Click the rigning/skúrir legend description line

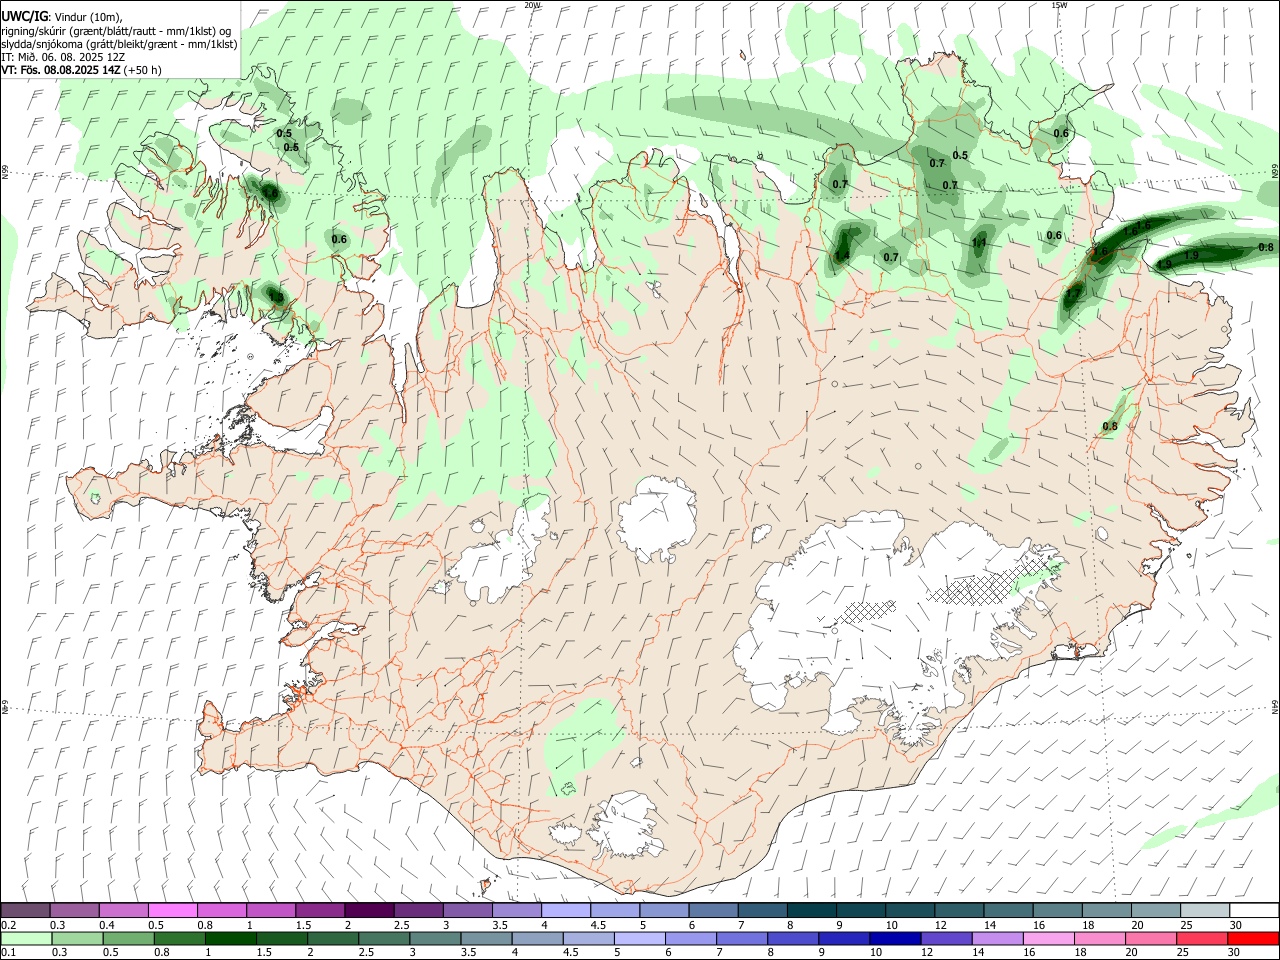(116, 30)
